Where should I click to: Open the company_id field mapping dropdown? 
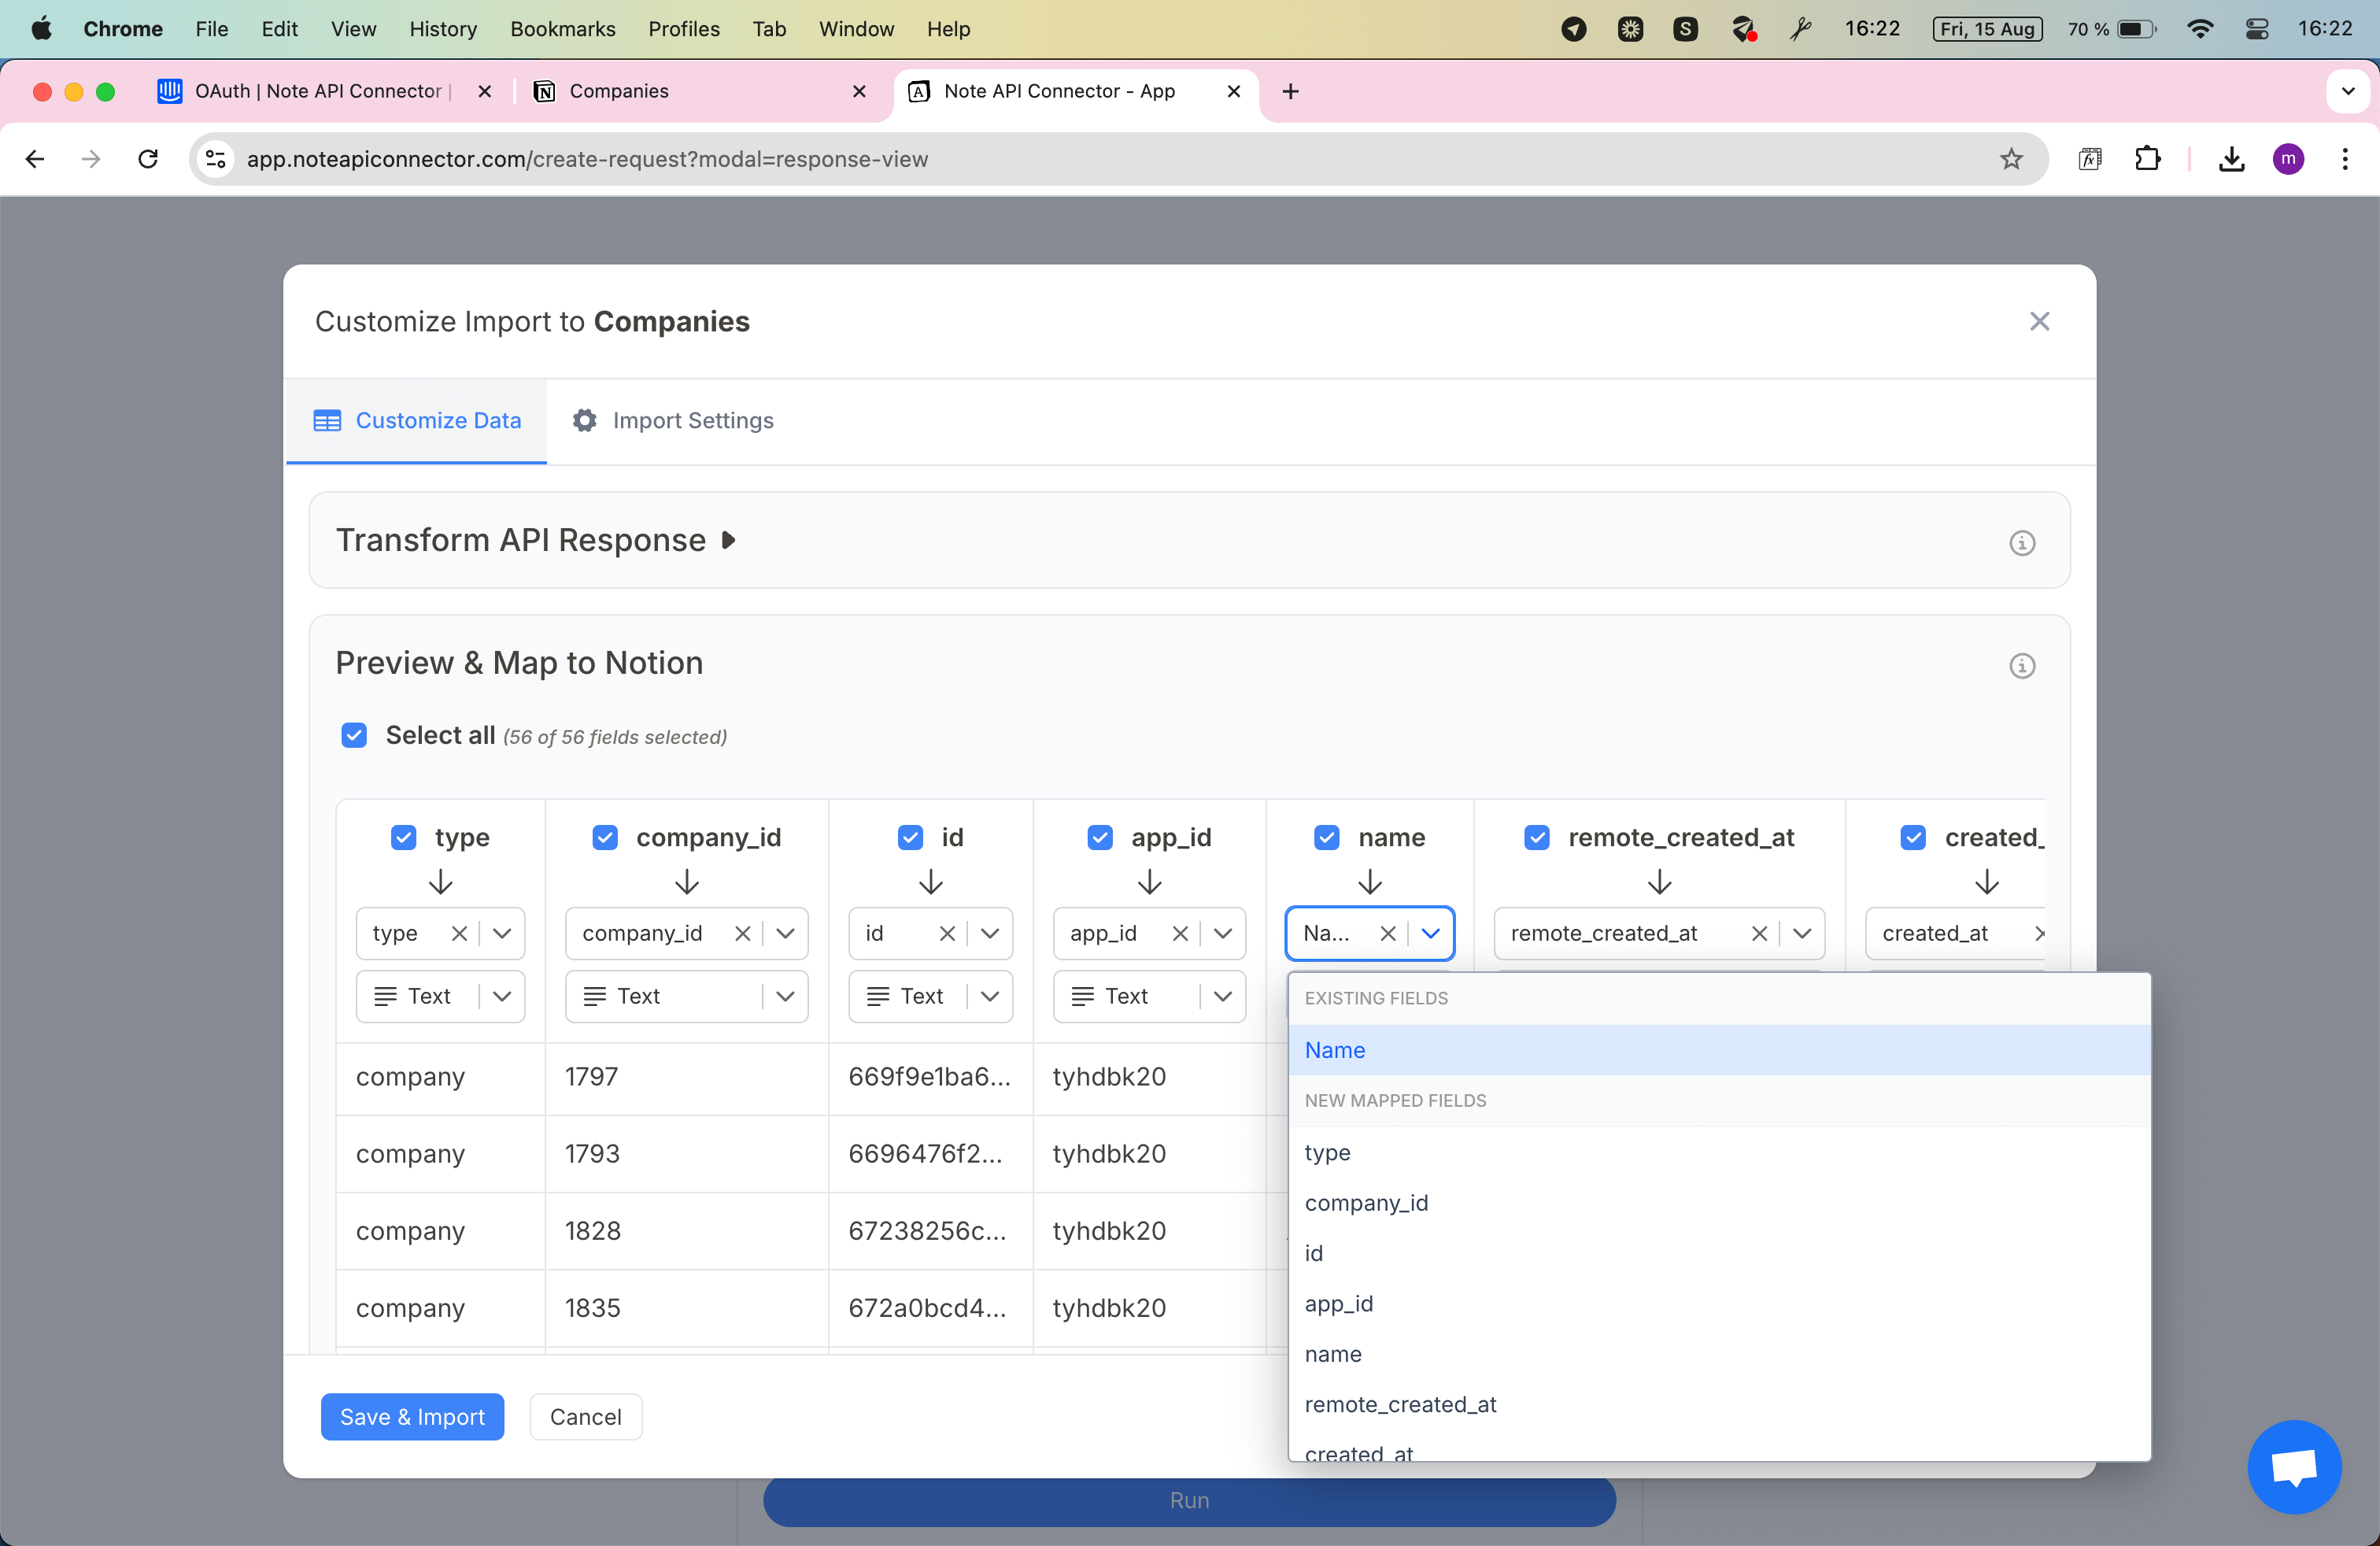[x=785, y=933]
